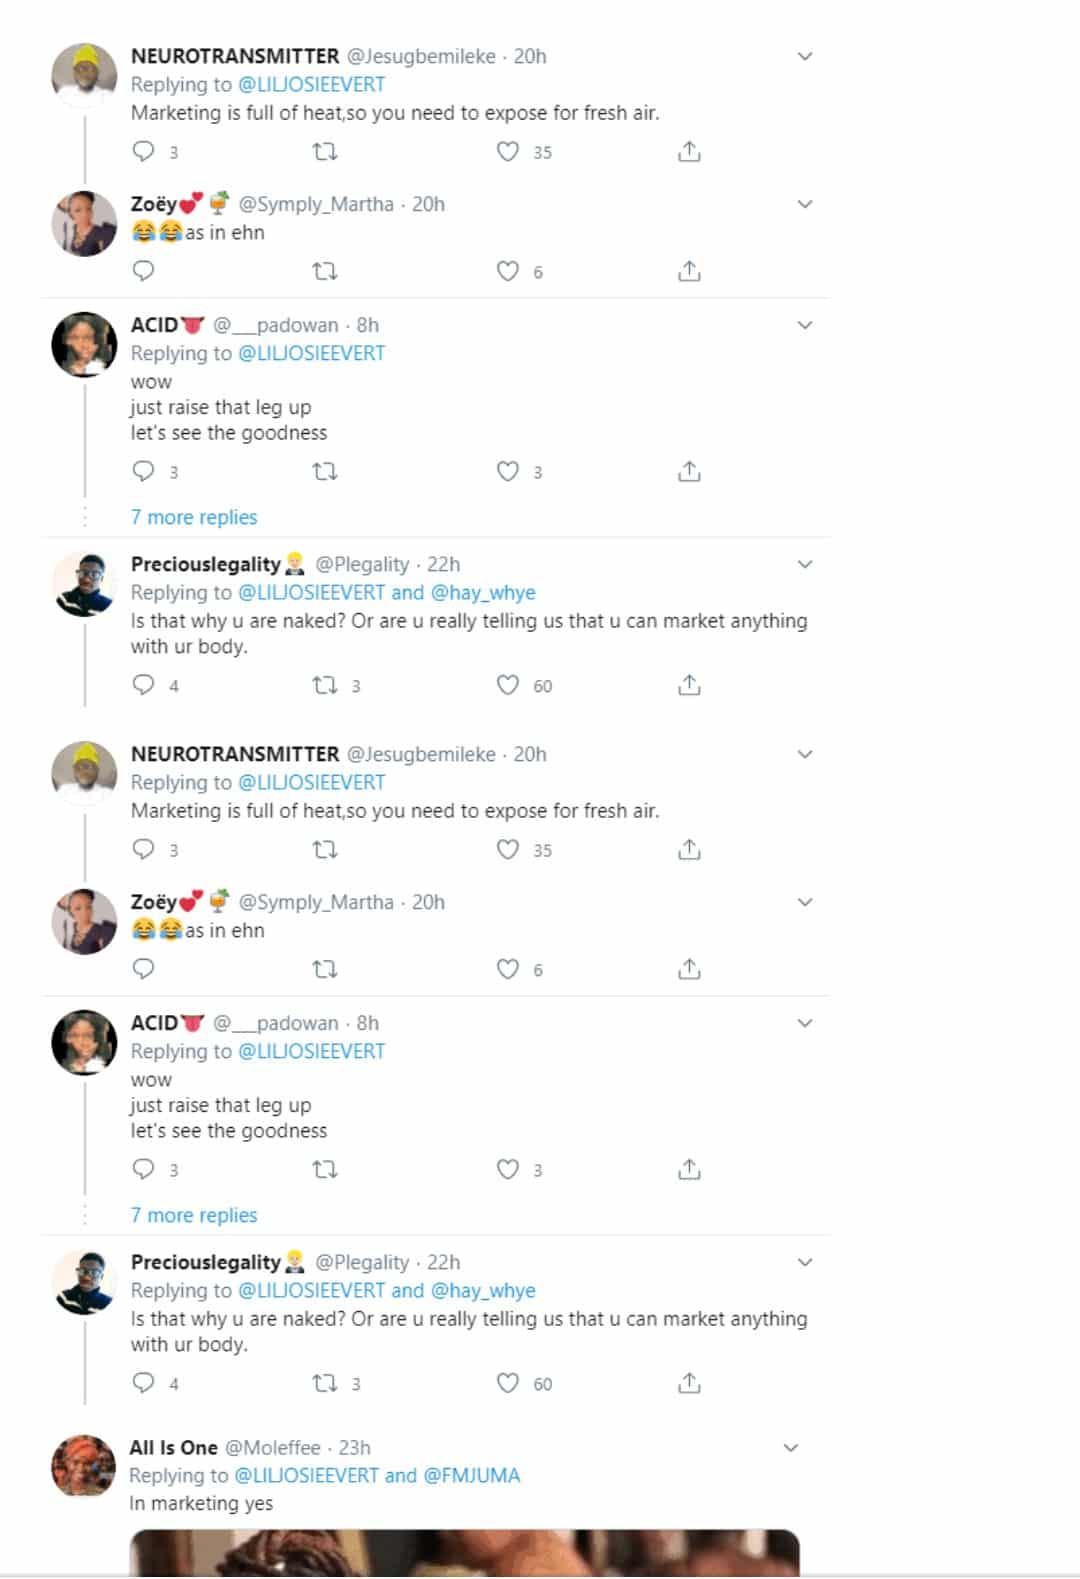Open the All Is One profile avatar
The width and height of the screenshot is (1080, 1579).
pos(84,1466)
